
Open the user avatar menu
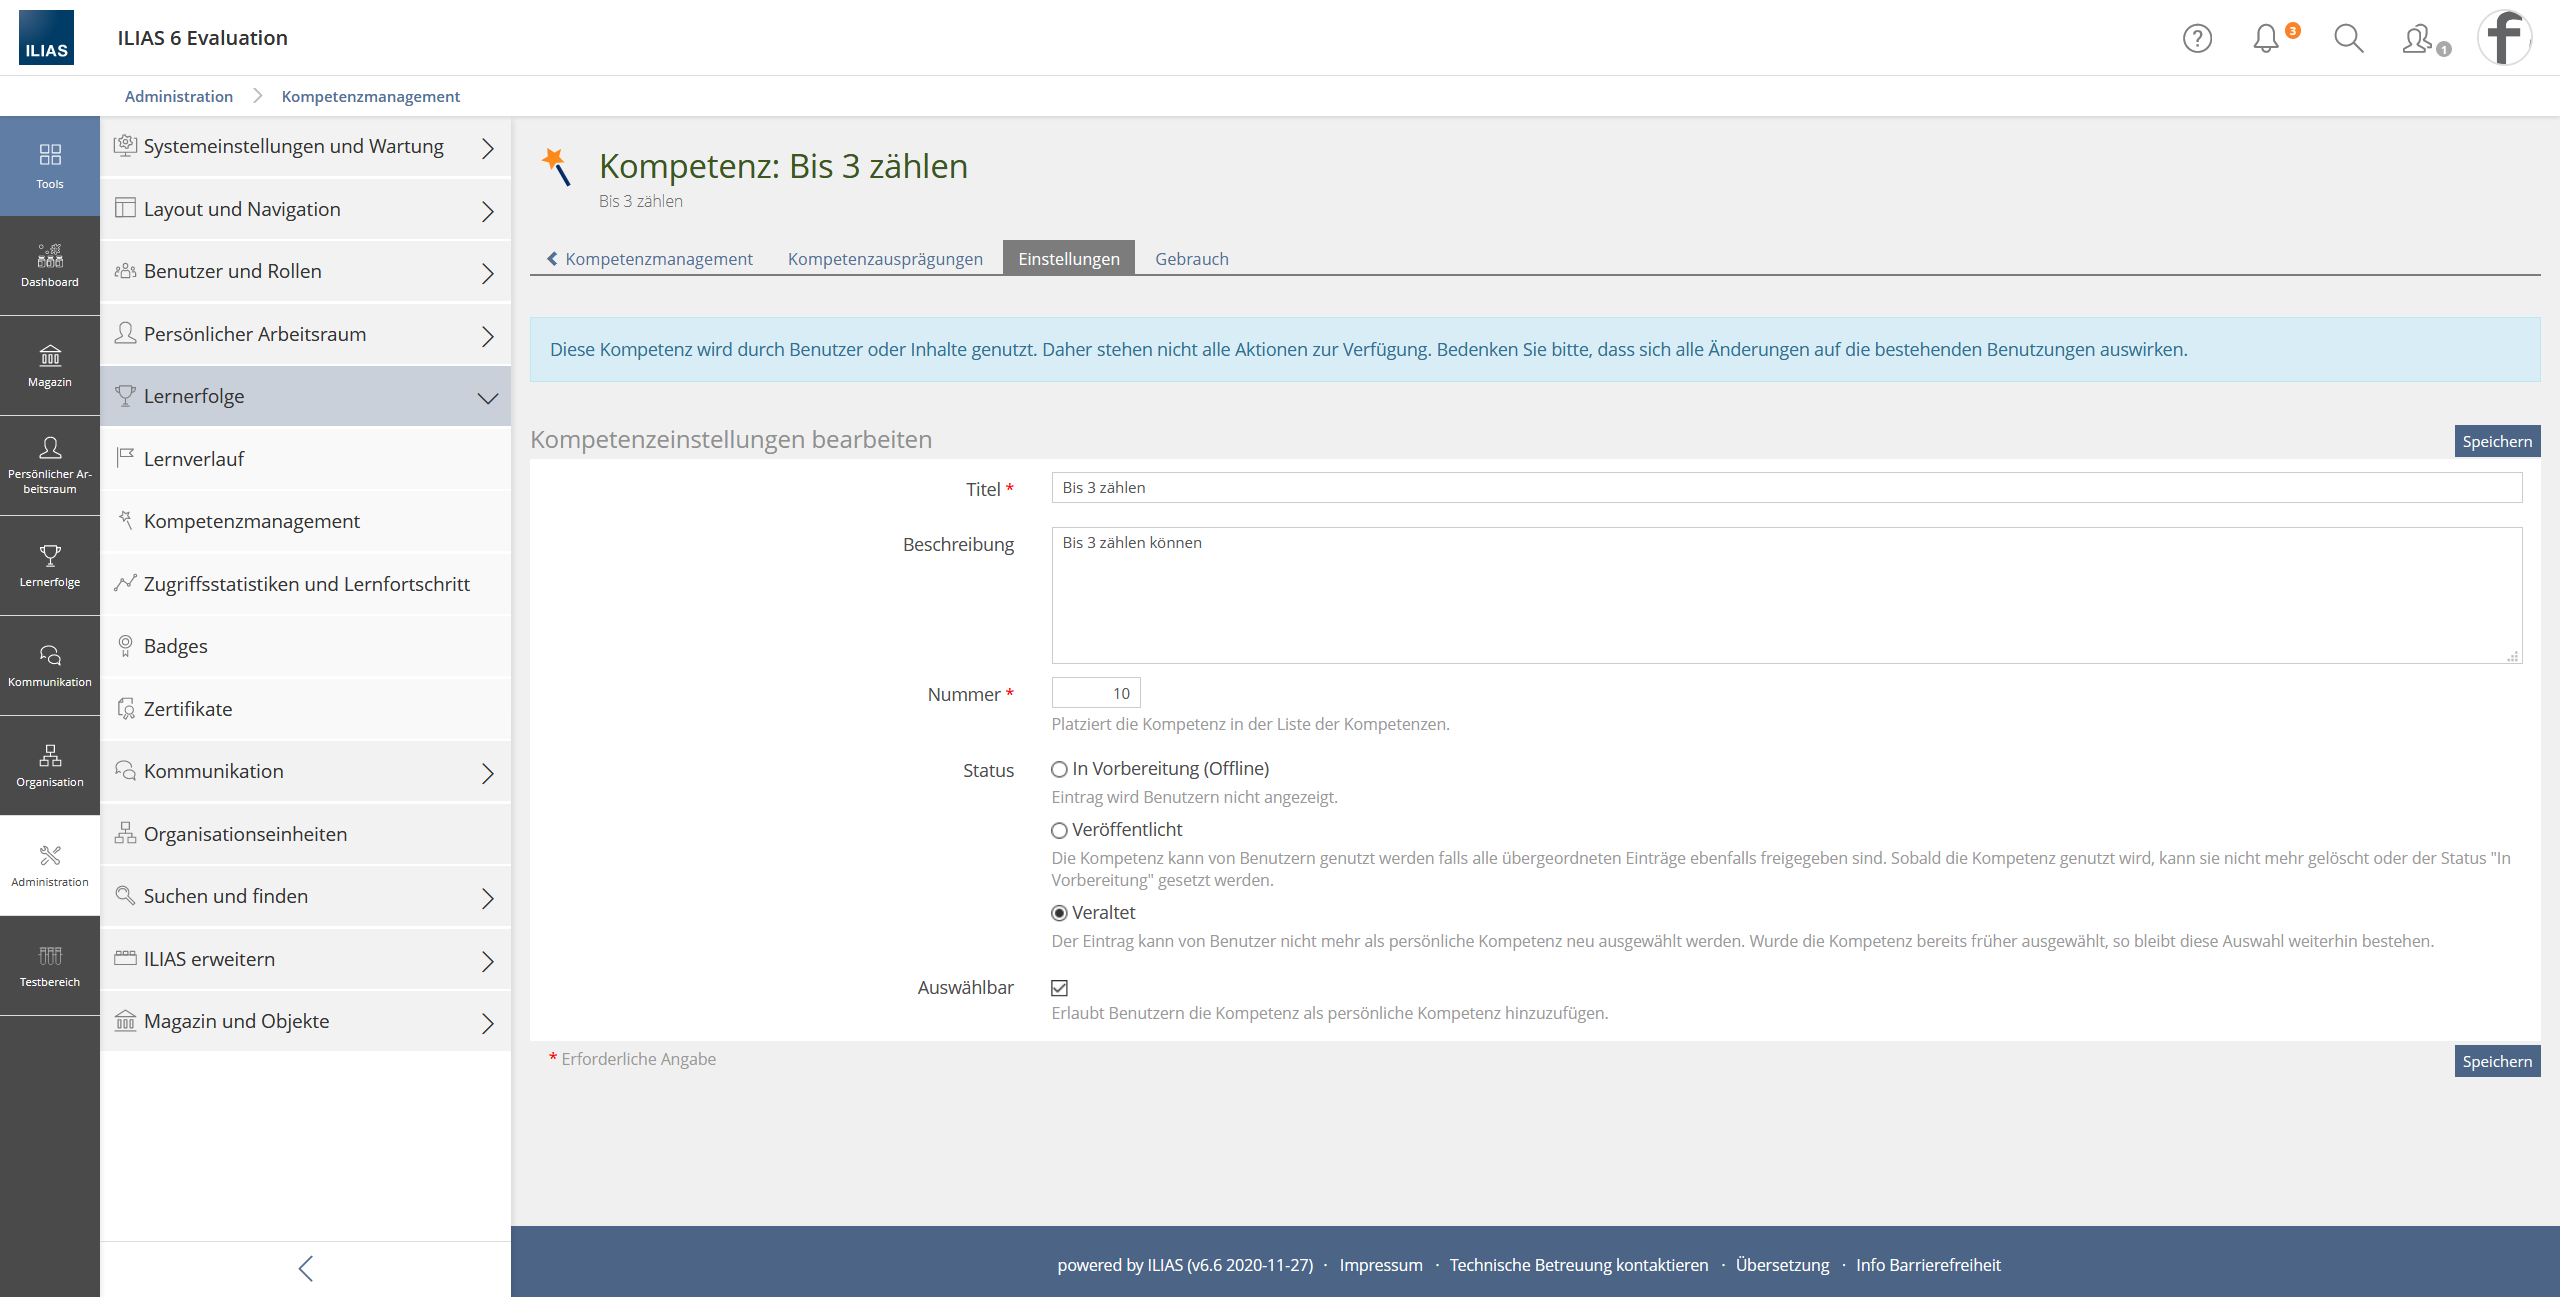[x=2503, y=38]
